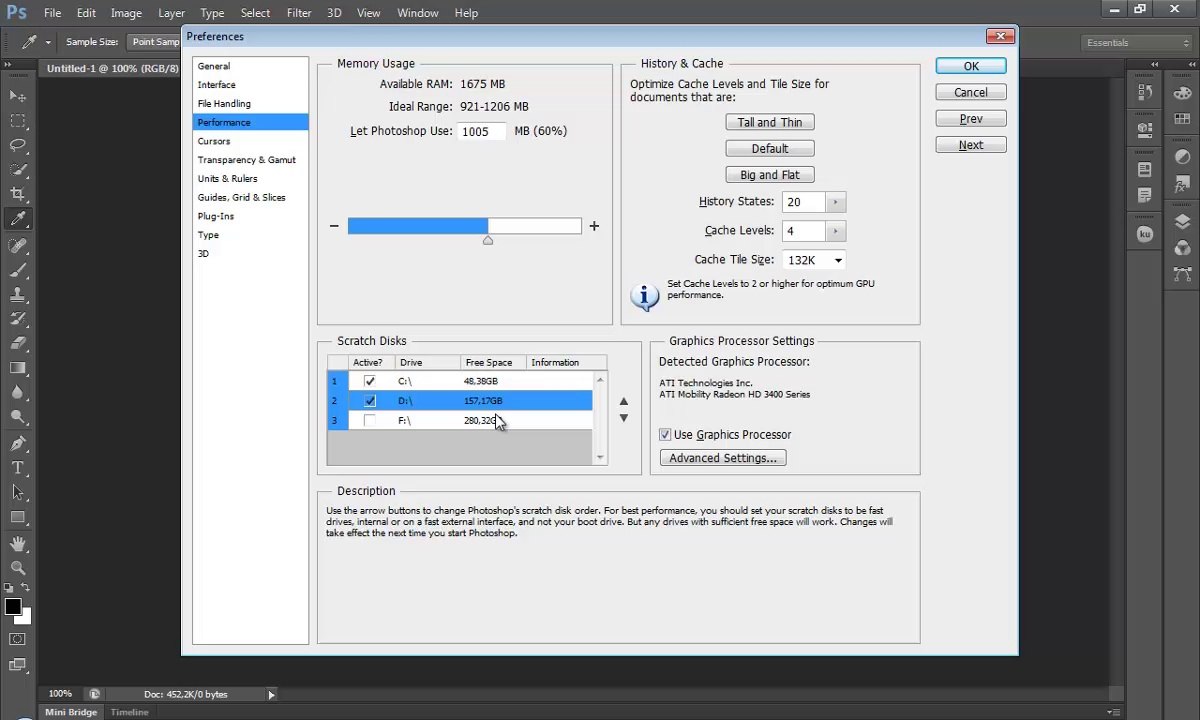This screenshot has width=1200, height=720.
Task: Enable the F:\ scratch disk checkbox
Action: tap(370, 421)
